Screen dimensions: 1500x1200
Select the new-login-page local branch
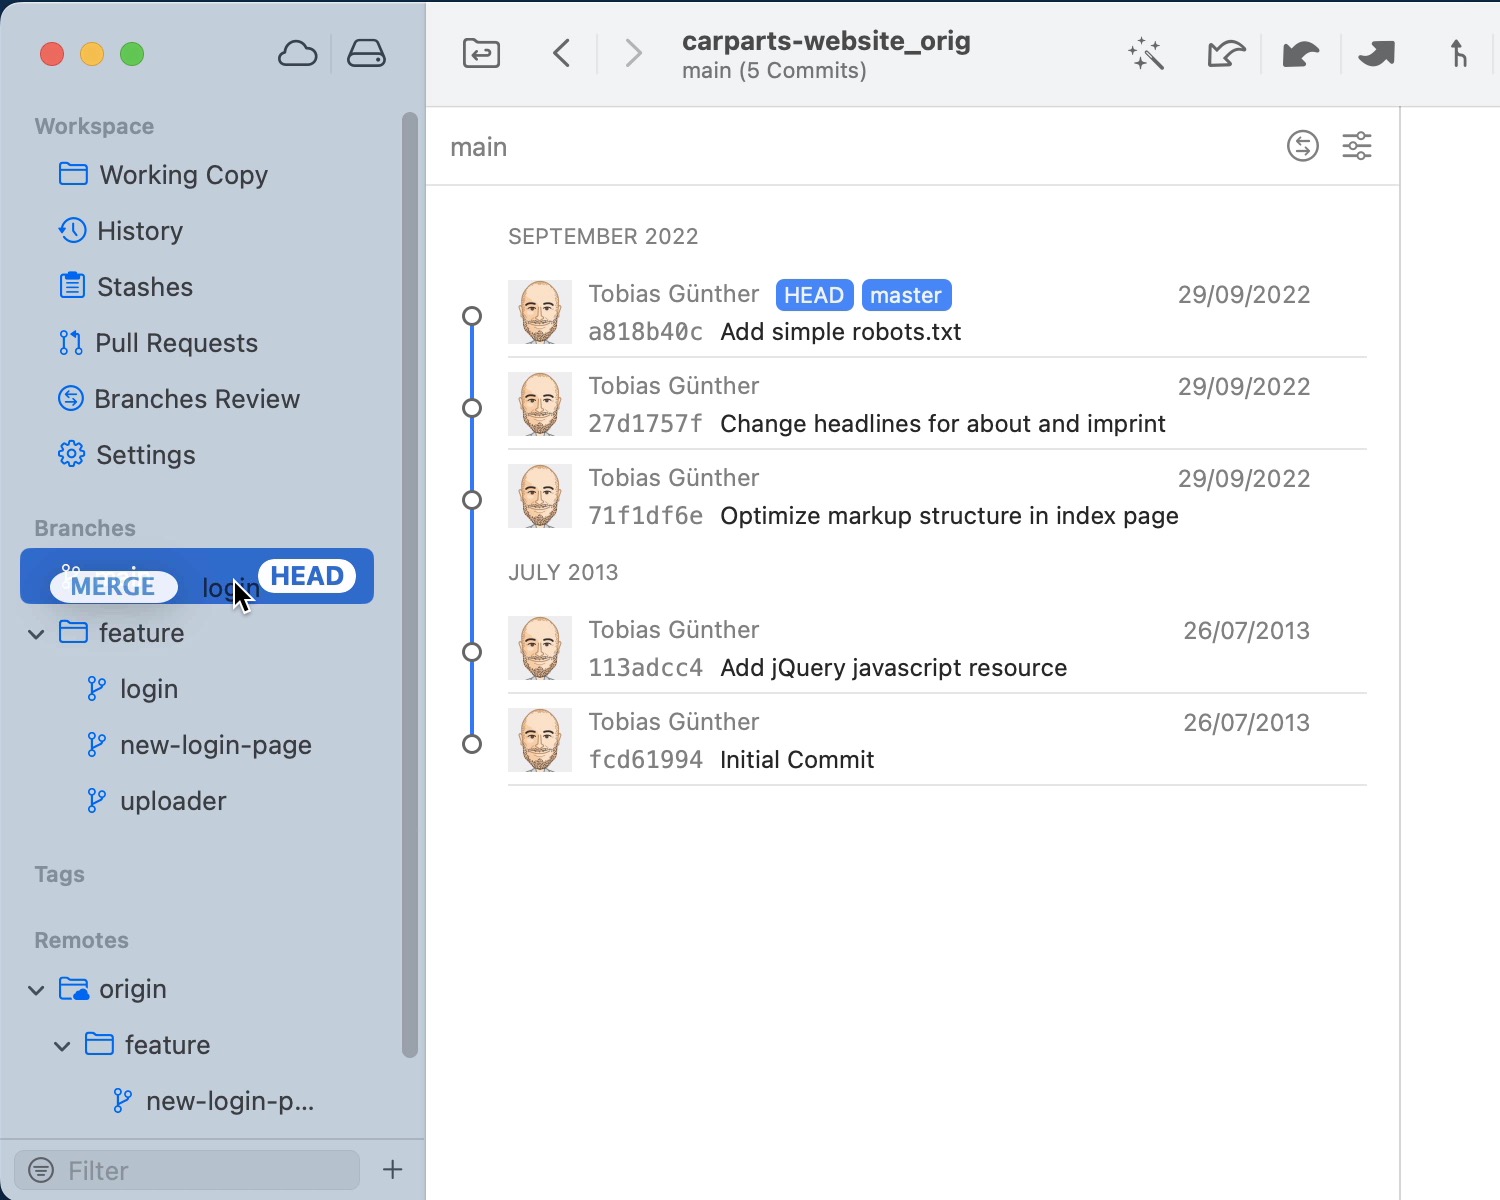coord(215,745)
